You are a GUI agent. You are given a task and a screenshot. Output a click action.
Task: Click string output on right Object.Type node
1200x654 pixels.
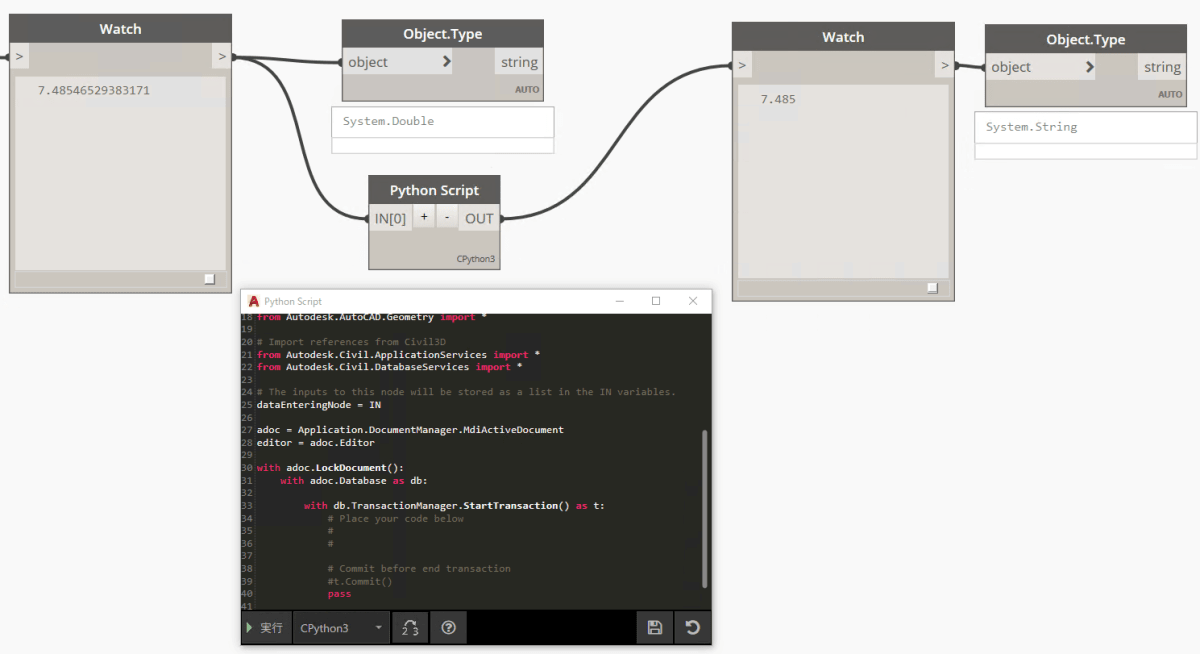[x=1162, y=67]
